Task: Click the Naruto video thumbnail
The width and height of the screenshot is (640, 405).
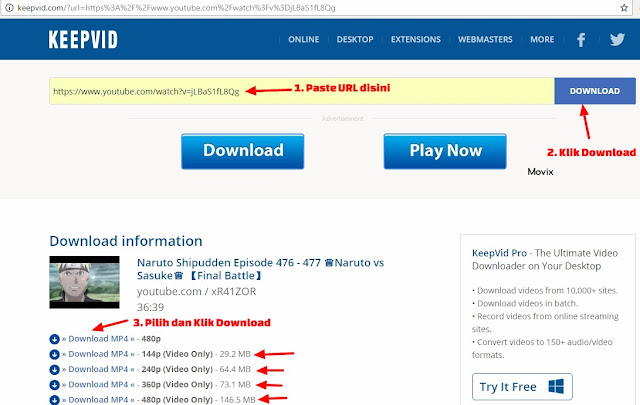Action: point(84,282)
